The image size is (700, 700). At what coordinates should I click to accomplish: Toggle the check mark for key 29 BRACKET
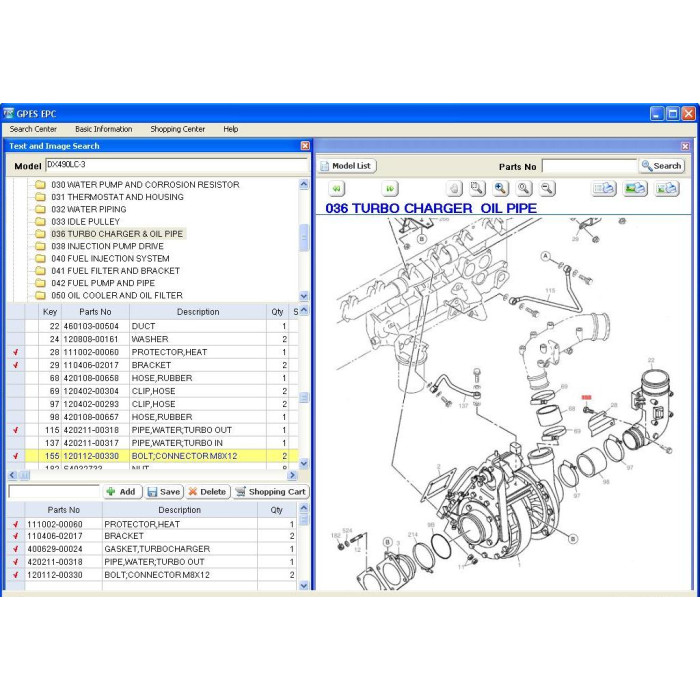(16, 365)
